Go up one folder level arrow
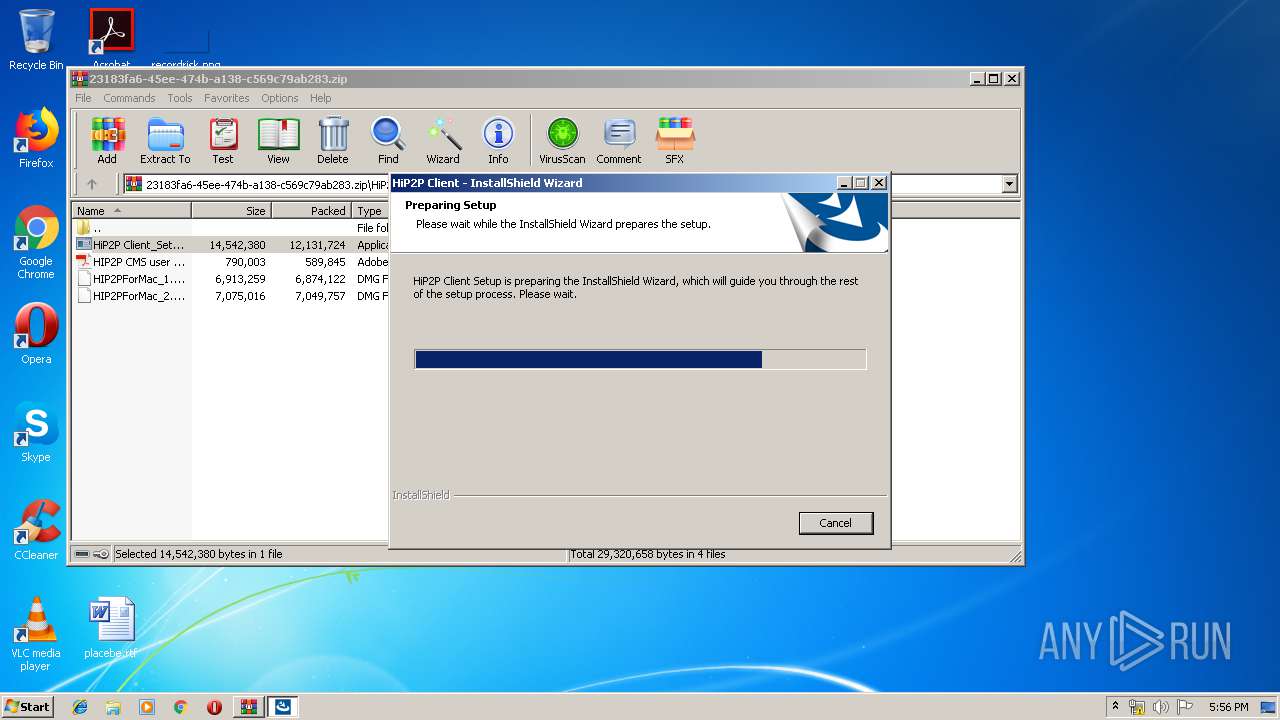This screenshot has width=1280, height=720. pyautogui.click(x=92, y=184)
